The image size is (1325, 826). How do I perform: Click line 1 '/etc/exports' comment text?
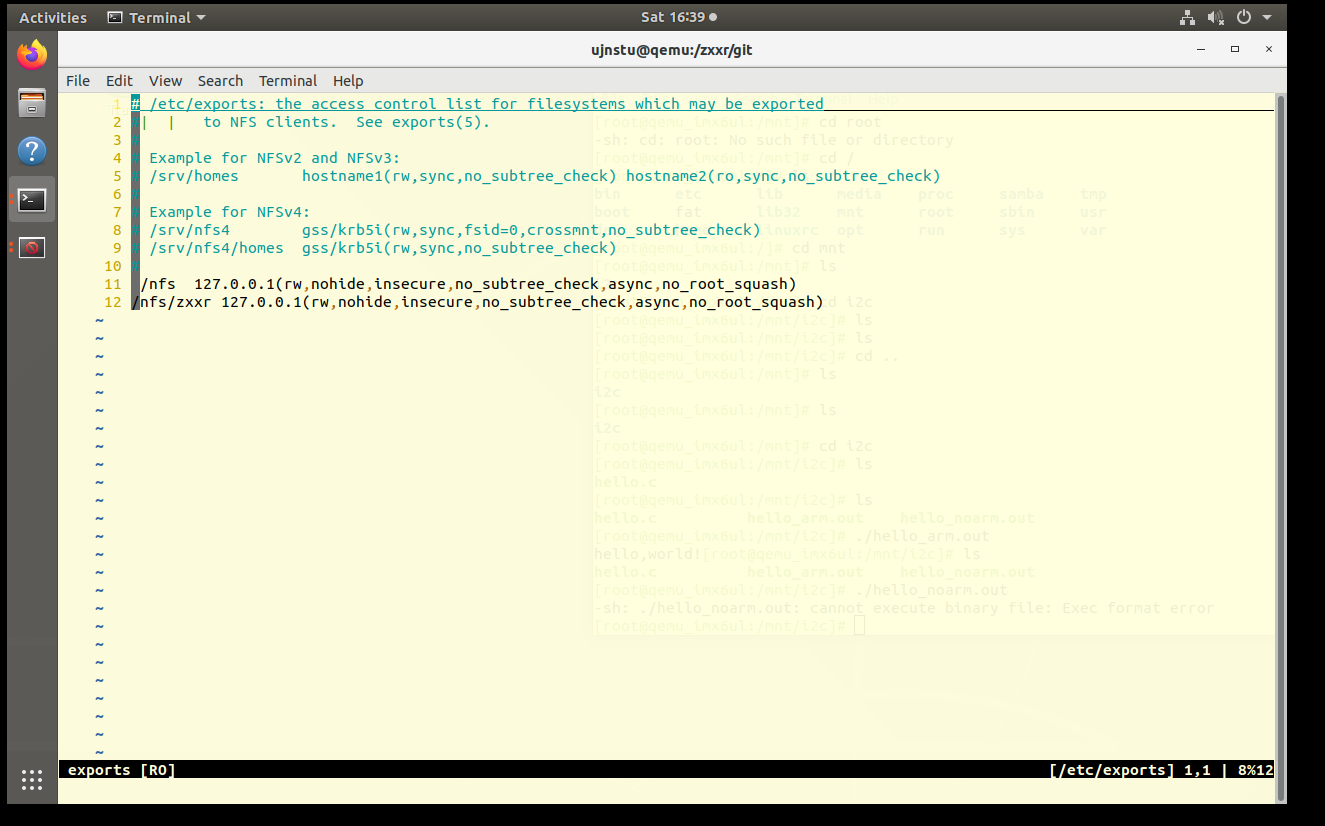[486, 104]
